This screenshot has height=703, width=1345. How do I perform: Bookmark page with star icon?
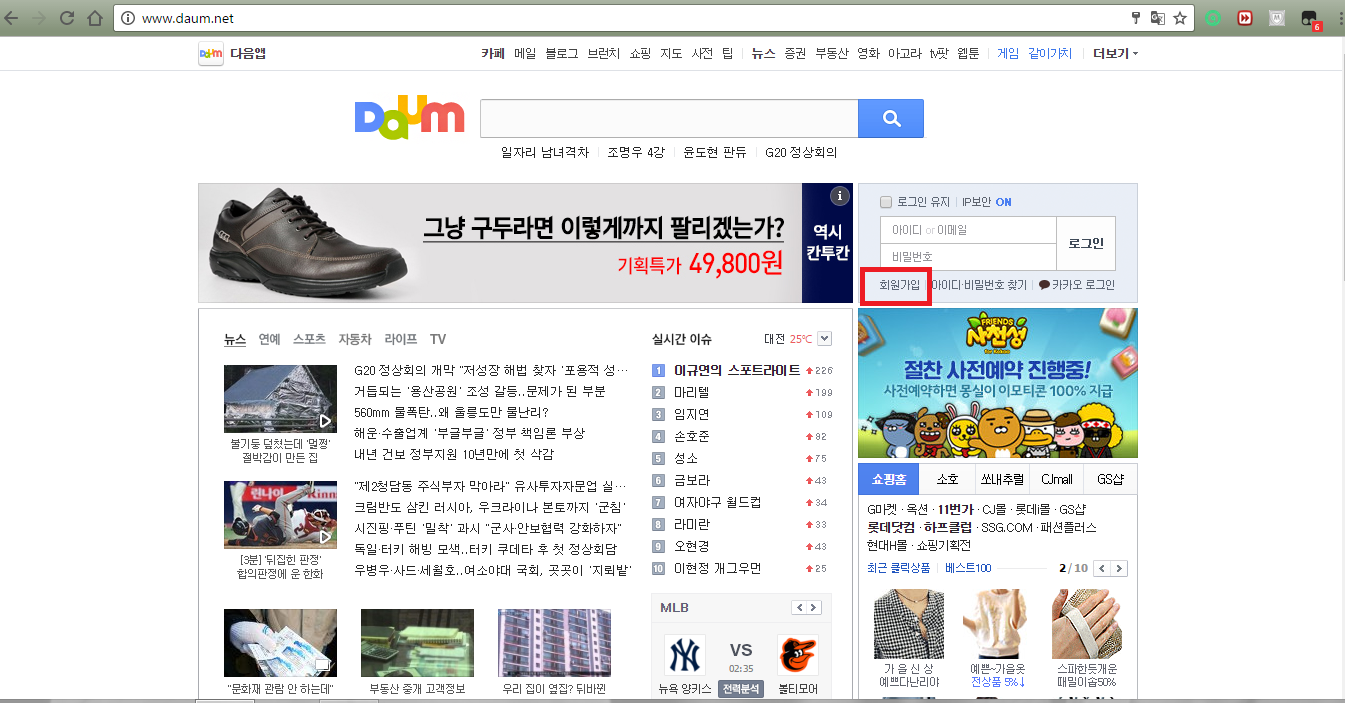(1180, 18)
